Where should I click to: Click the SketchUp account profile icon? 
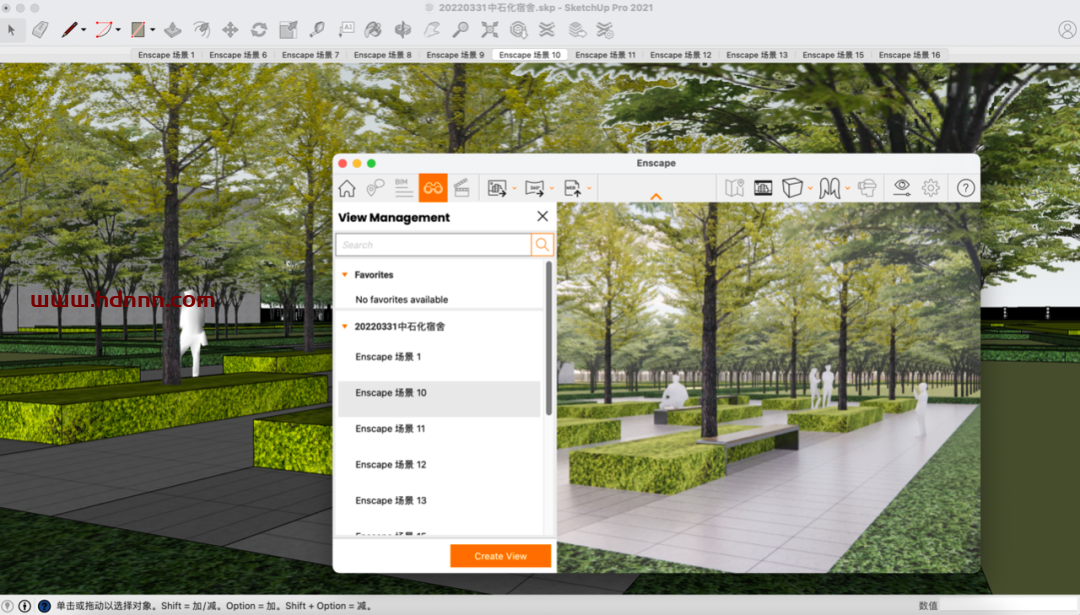click(x=1067, y=30)
